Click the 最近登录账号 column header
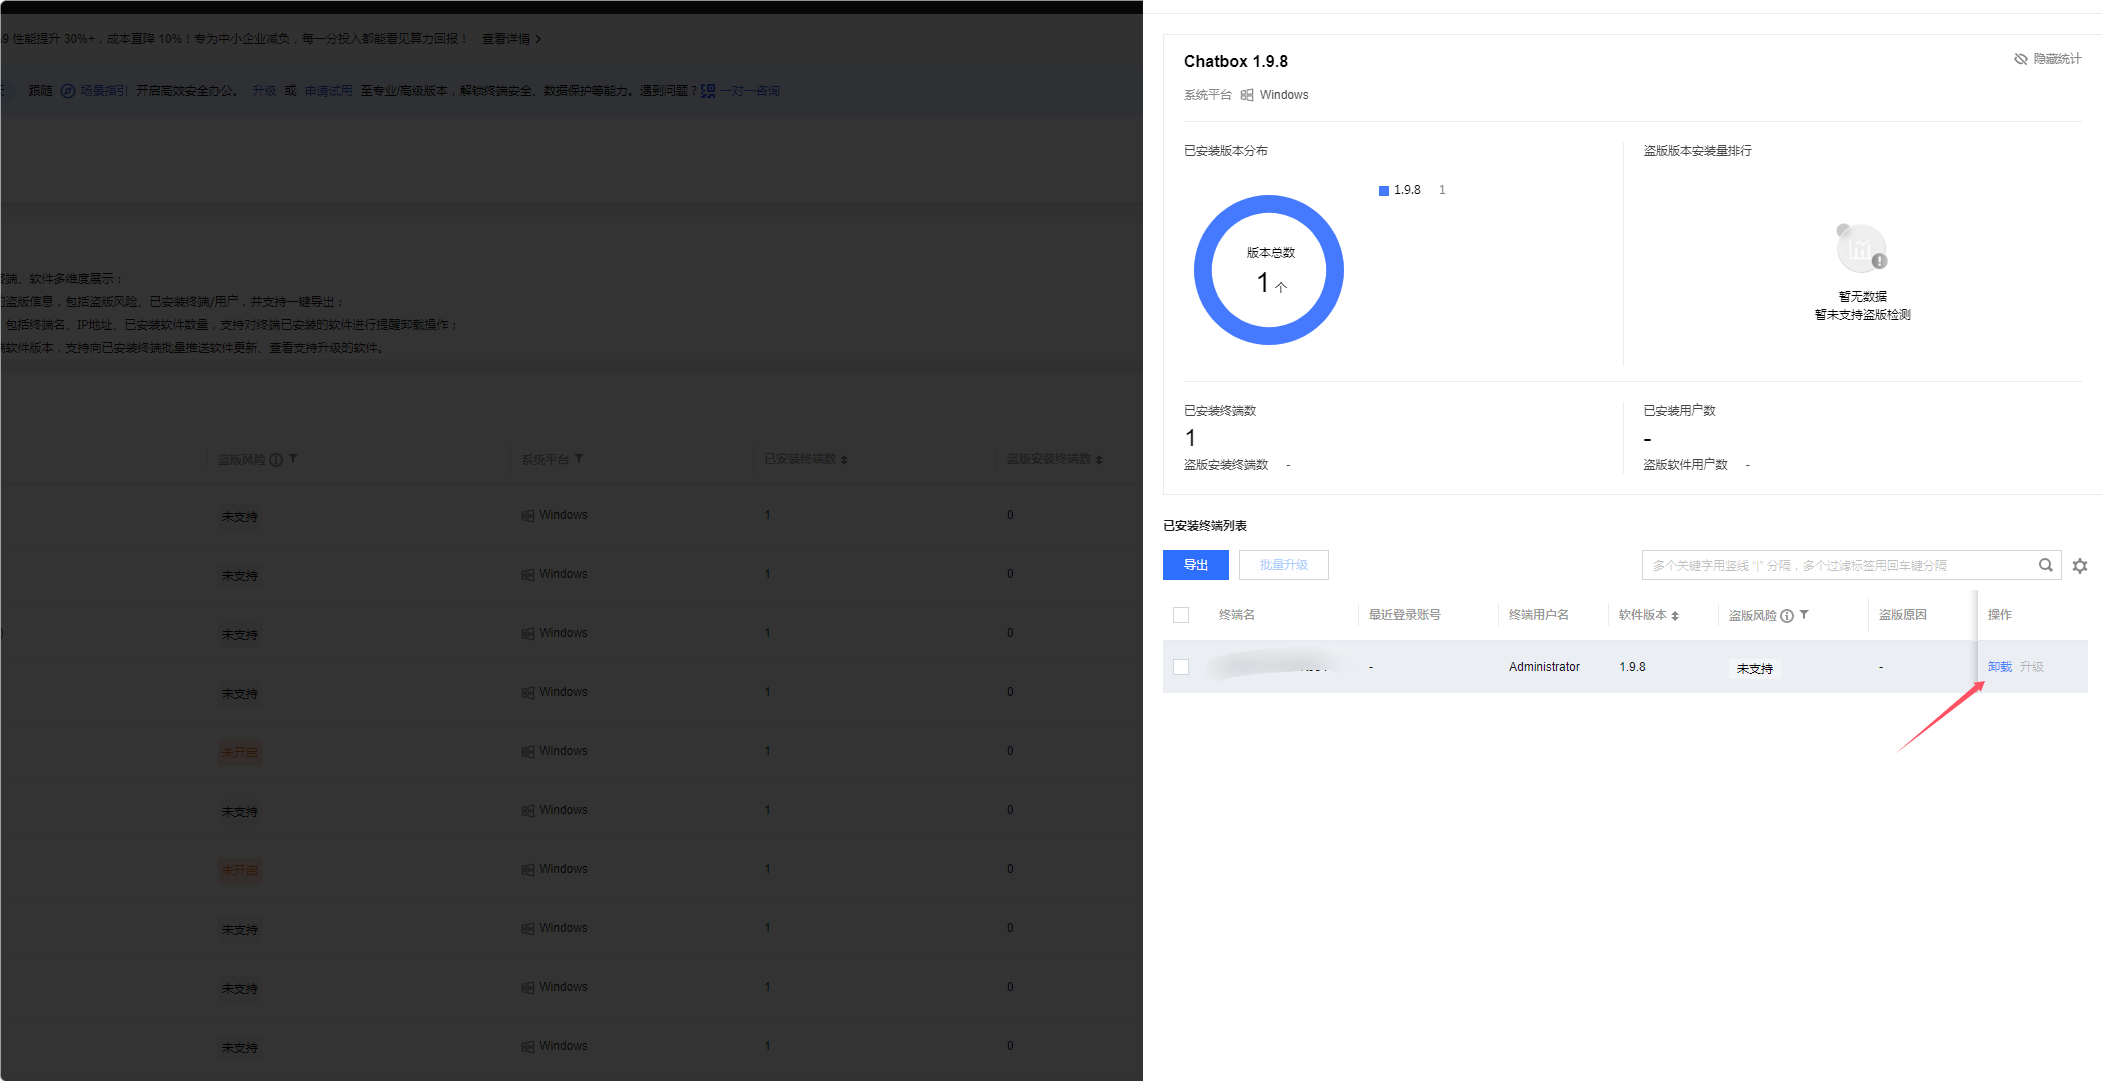 point(1405,615)
